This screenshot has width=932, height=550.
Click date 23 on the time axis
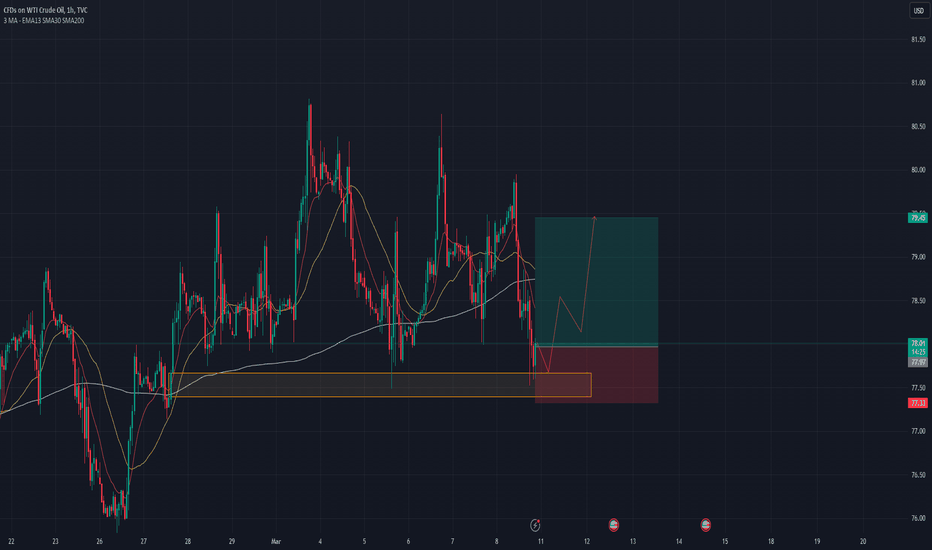[55, 542]
